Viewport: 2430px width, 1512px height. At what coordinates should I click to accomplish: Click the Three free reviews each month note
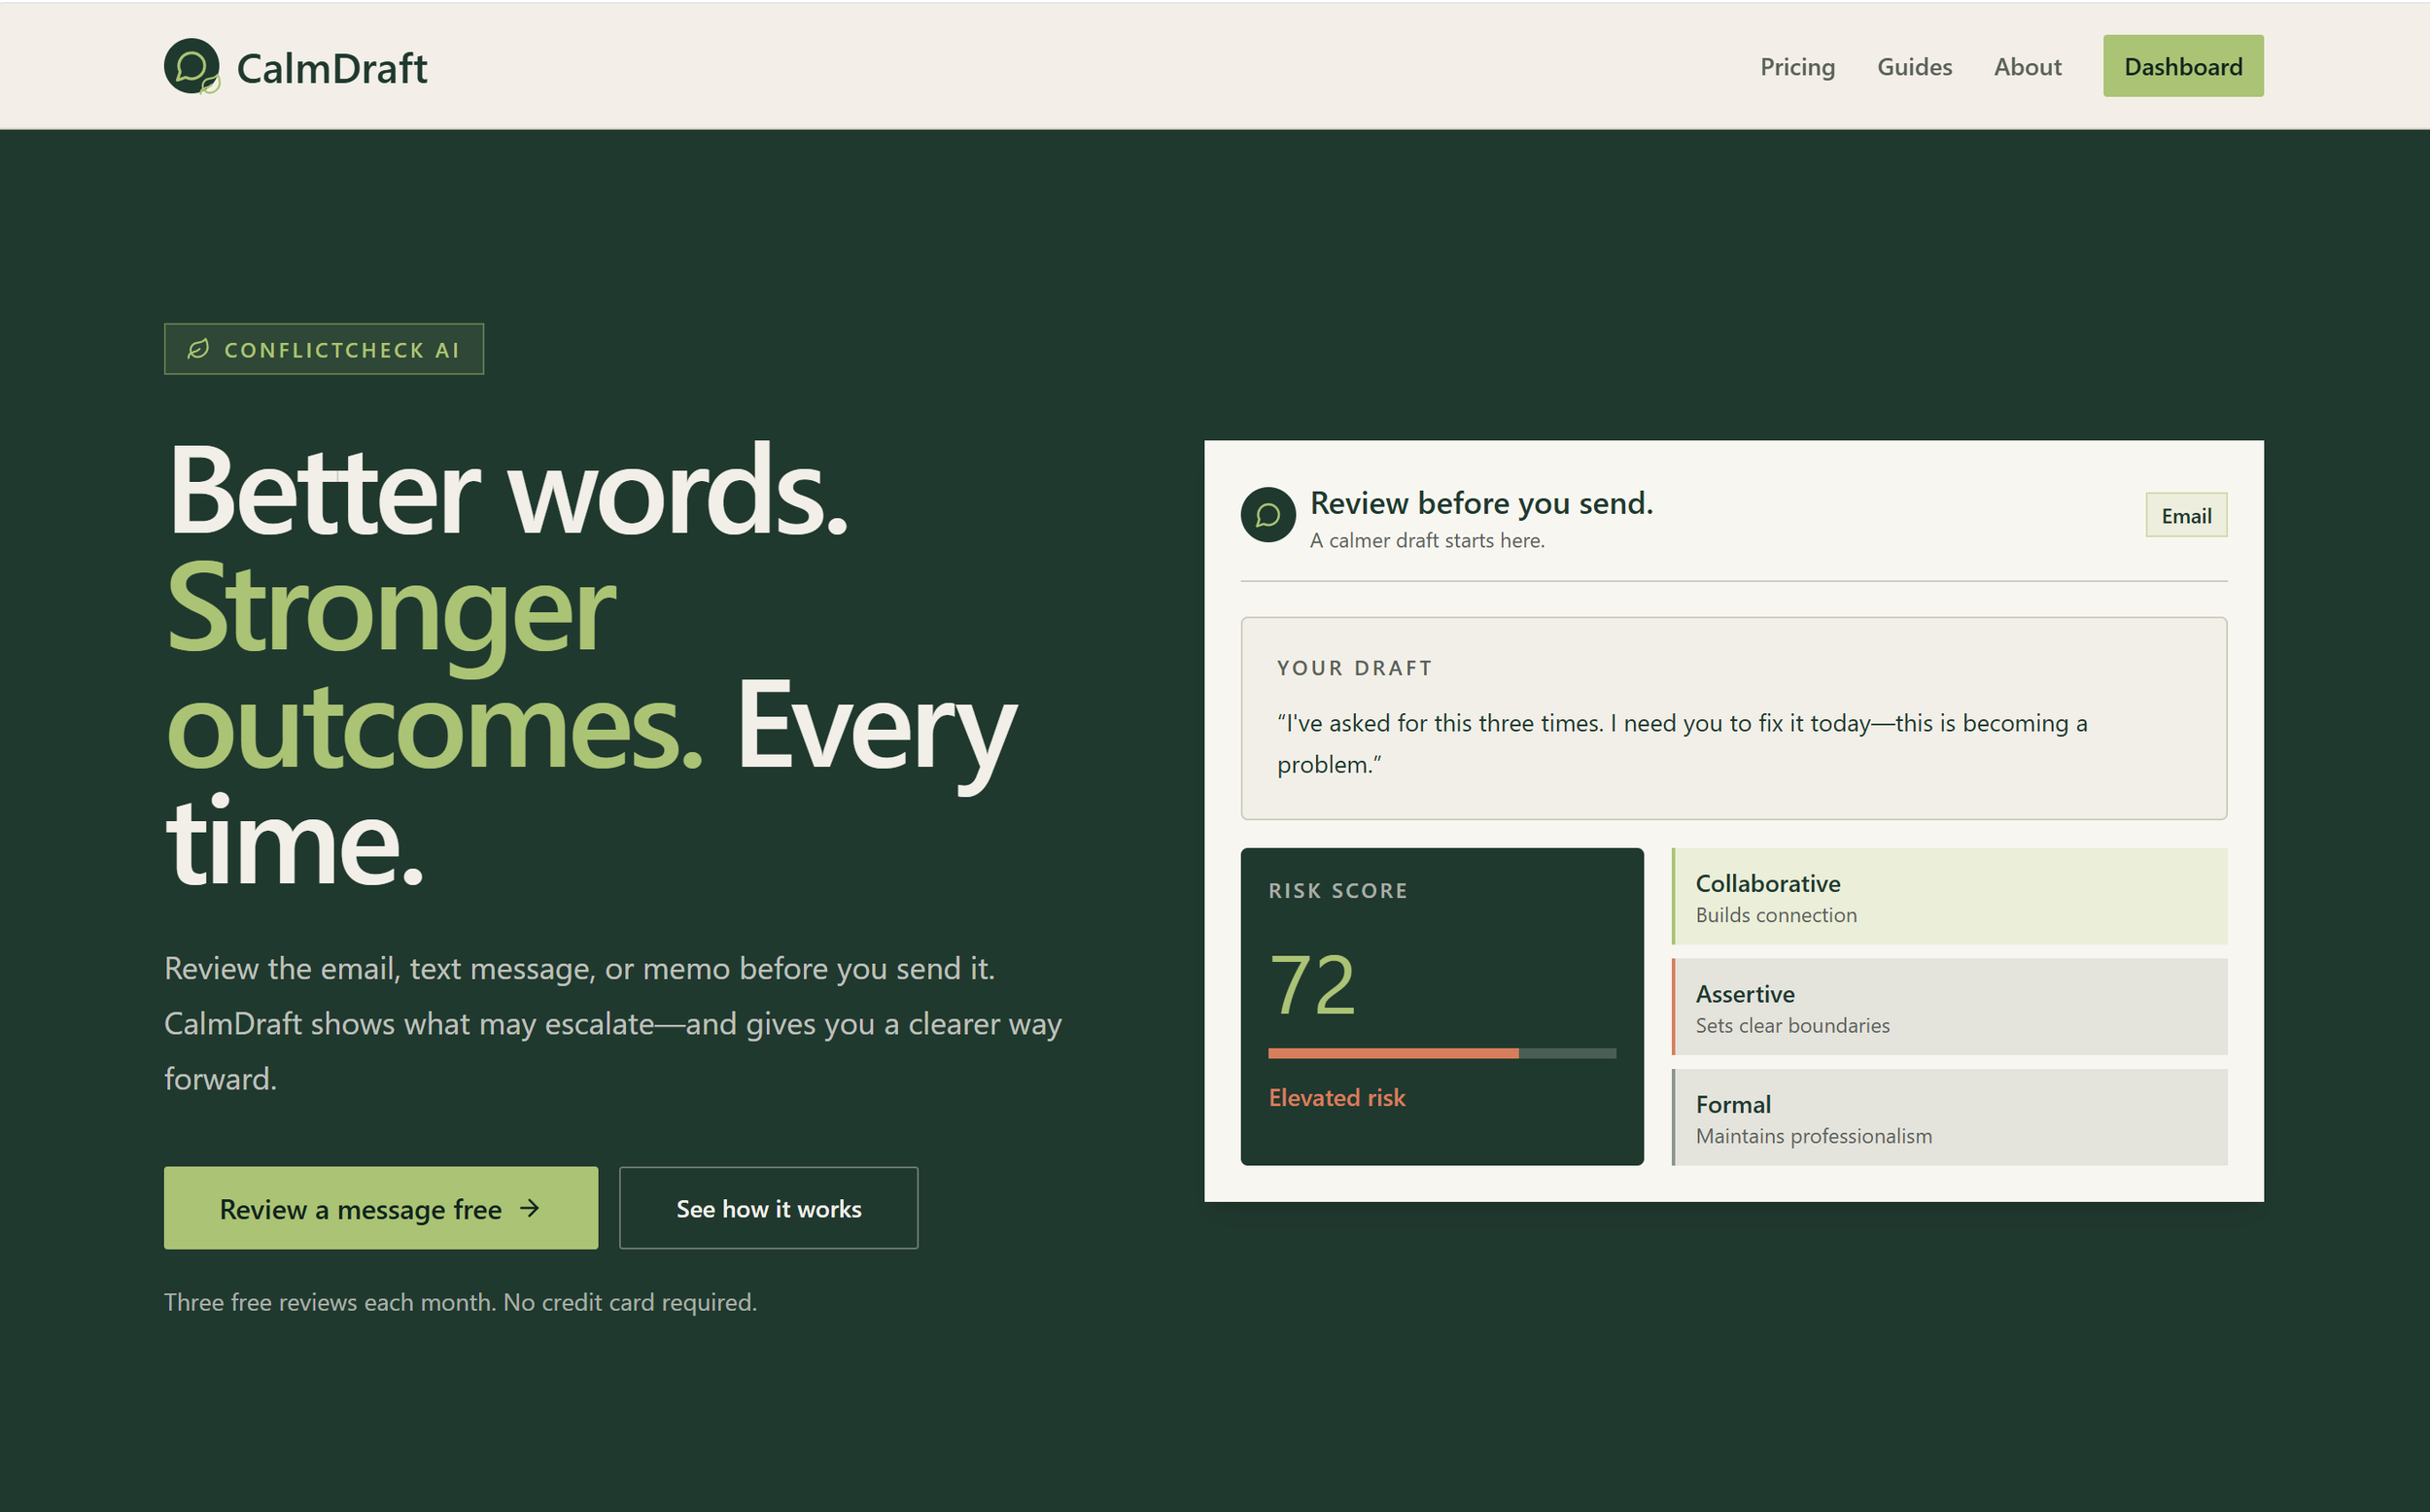460,1302
